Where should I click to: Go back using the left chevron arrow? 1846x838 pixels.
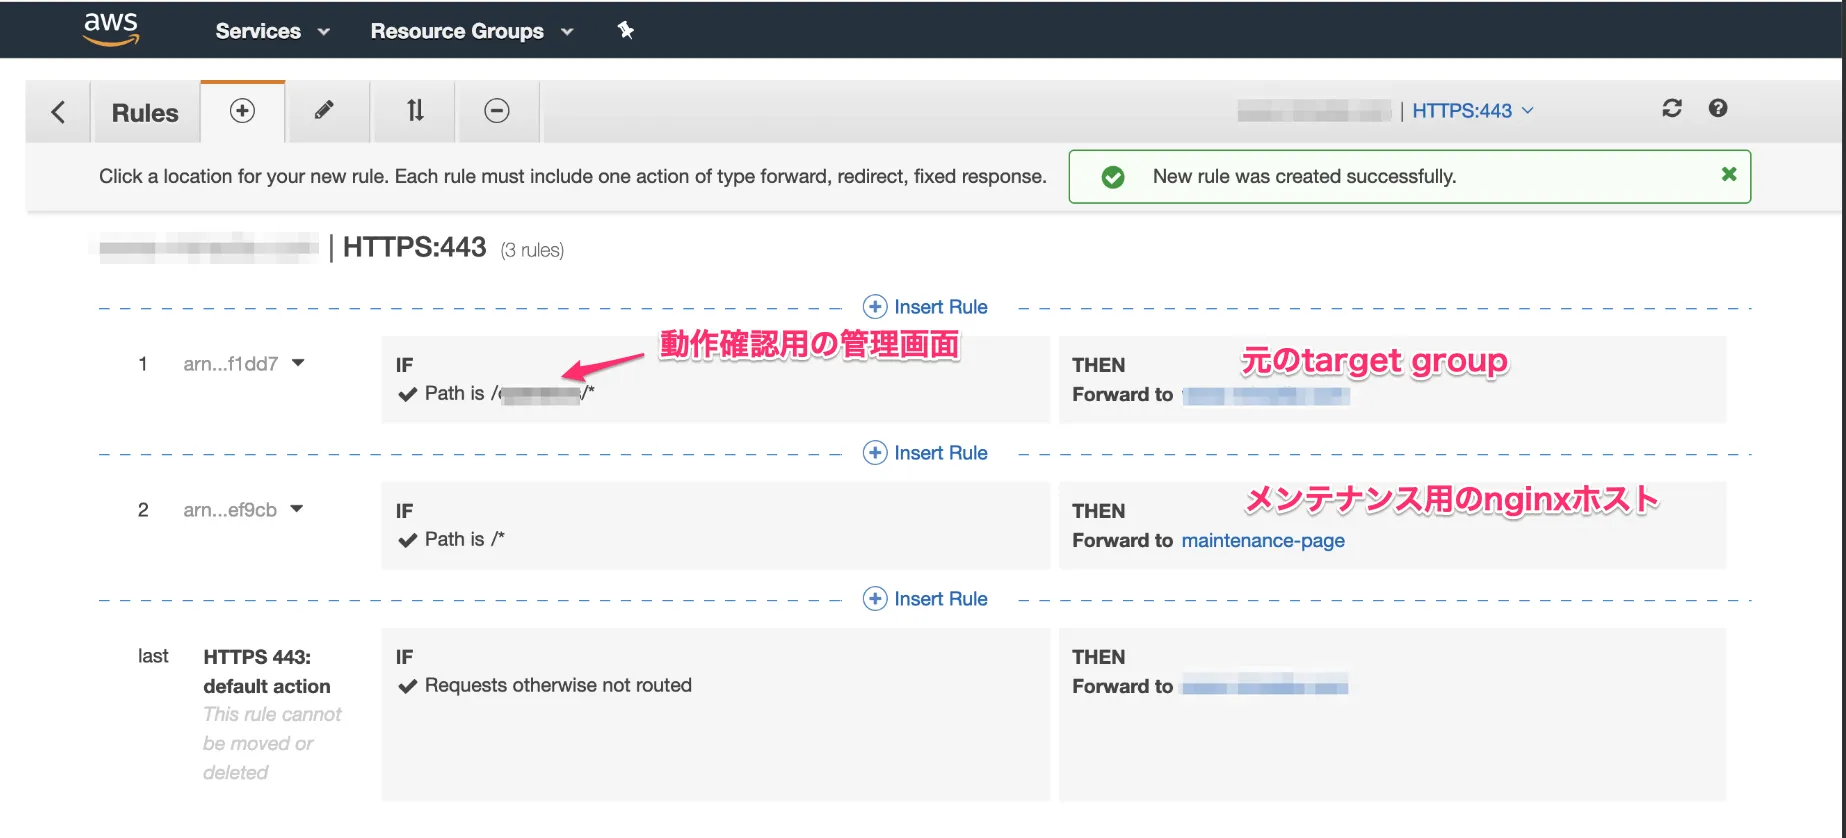coord(58,112)
